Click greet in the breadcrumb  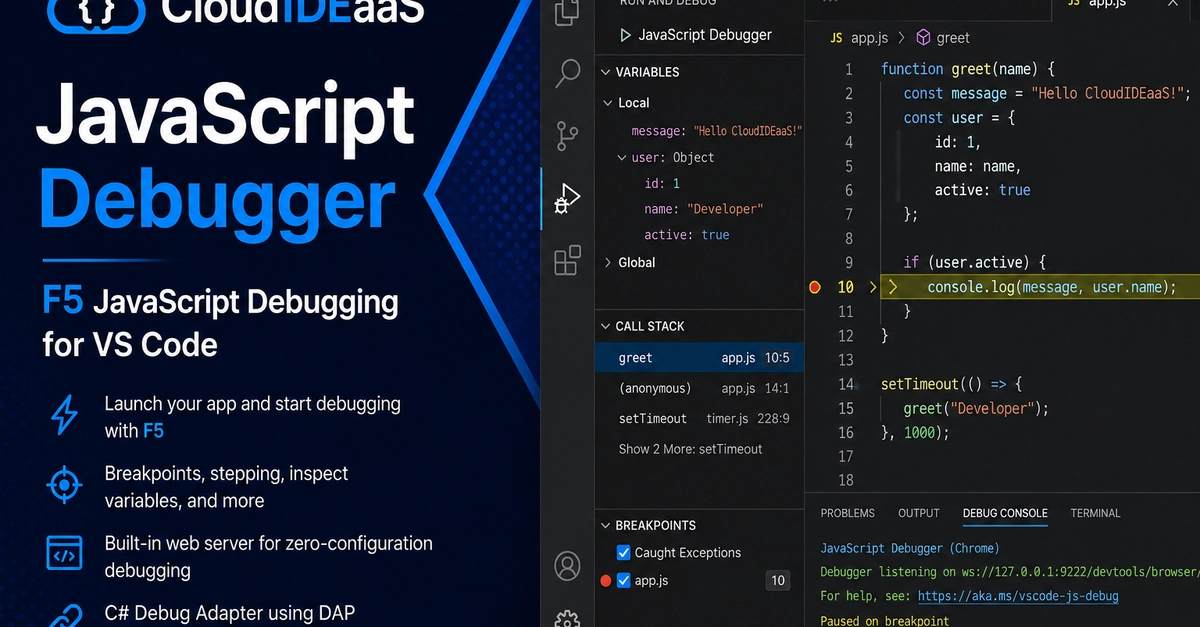click(953, 38)
